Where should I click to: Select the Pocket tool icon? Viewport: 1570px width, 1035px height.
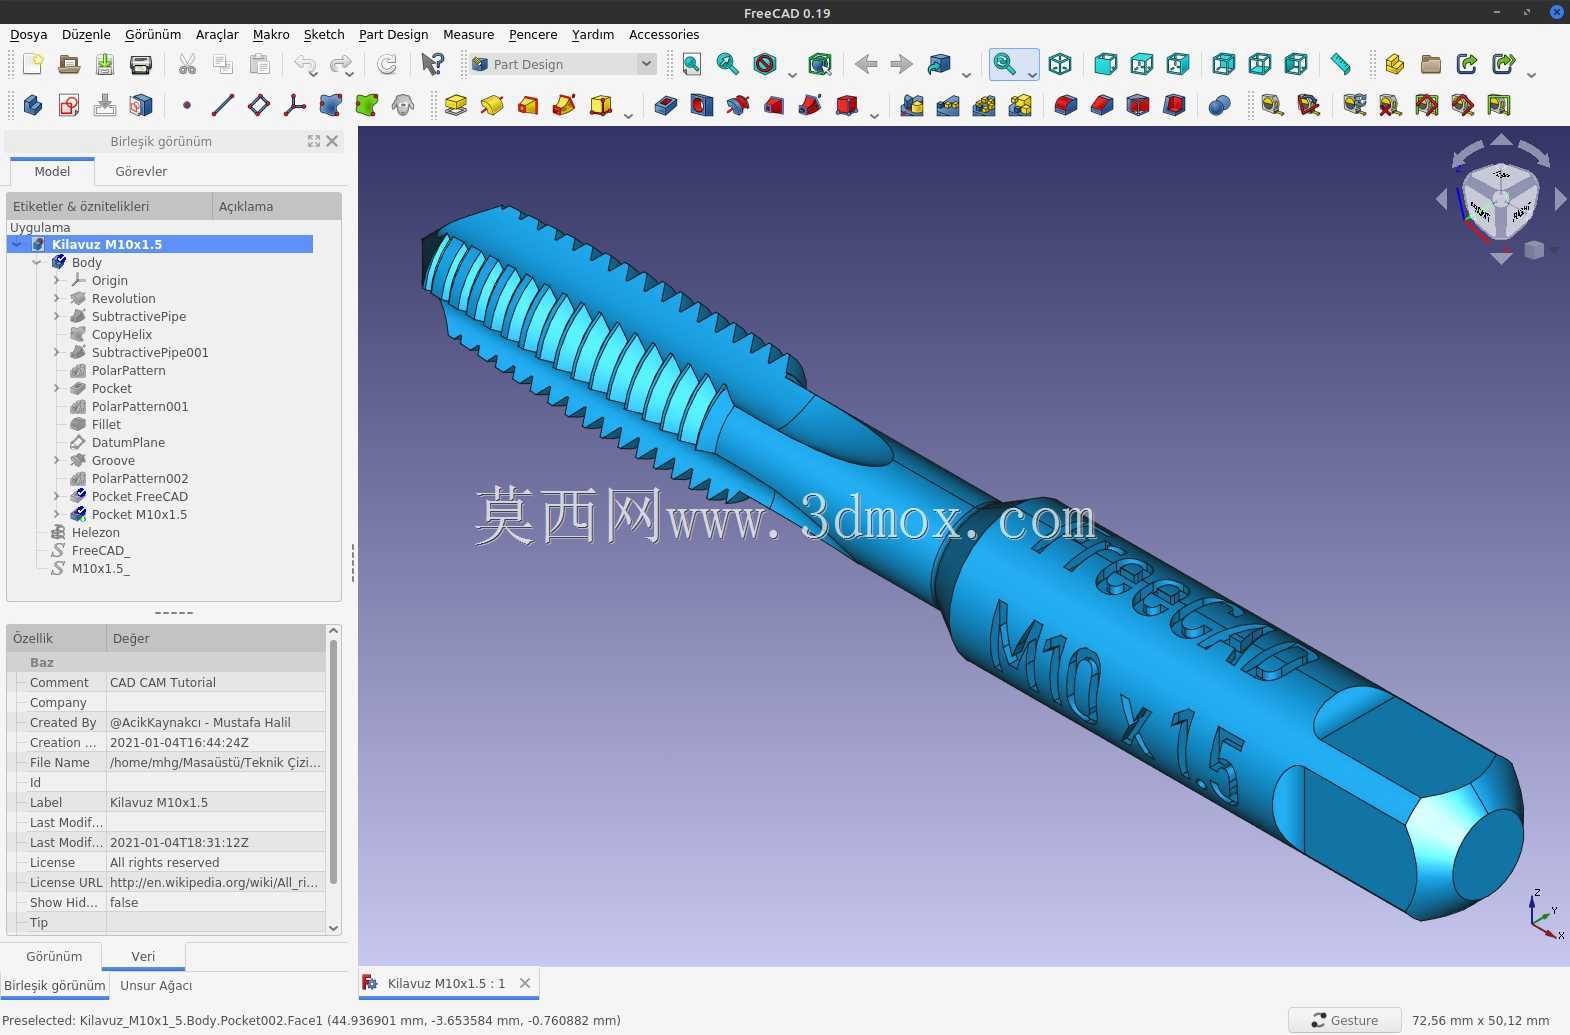point(666,105)
